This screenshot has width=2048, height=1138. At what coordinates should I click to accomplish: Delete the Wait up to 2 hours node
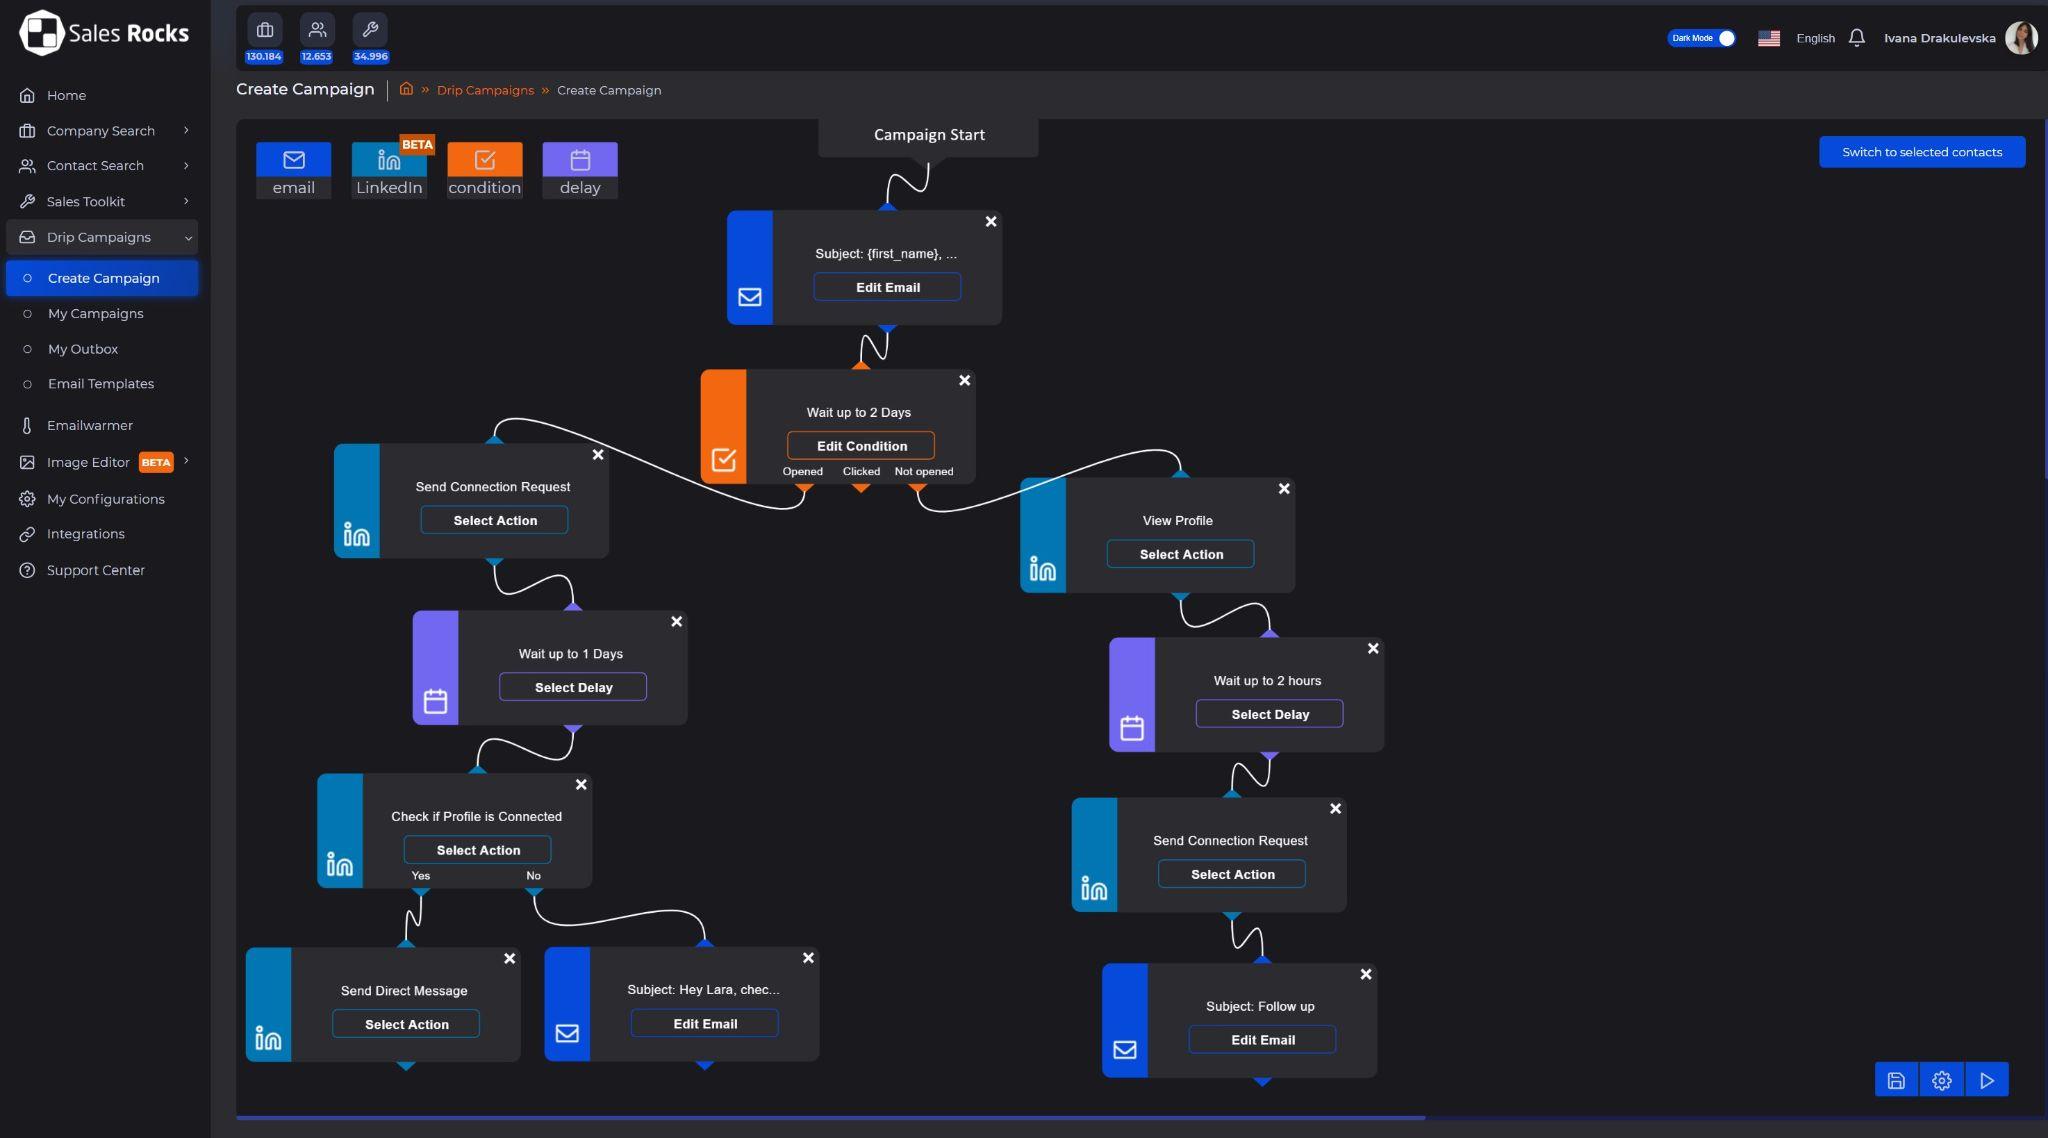point(1373,648)
